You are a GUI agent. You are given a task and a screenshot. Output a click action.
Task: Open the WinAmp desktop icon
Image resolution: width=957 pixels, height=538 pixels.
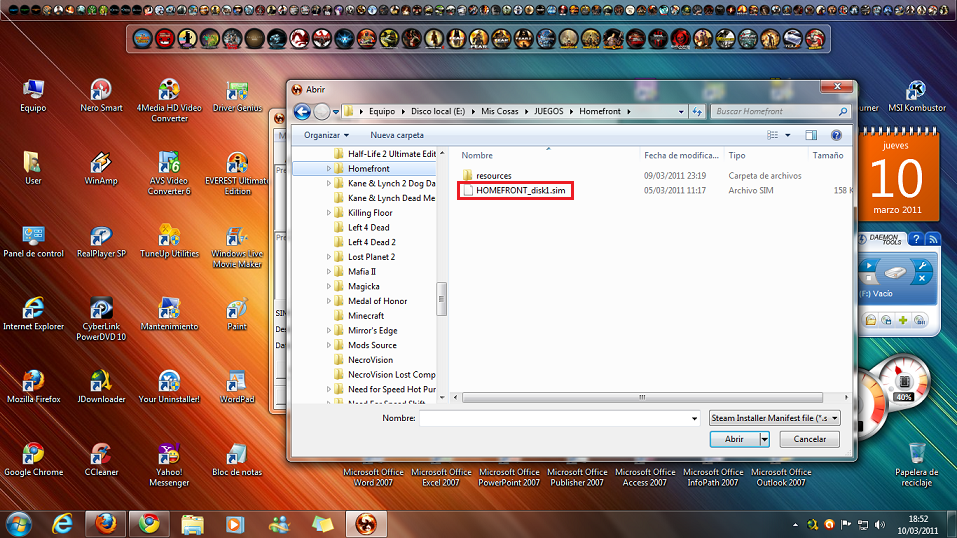pos(101,169)
